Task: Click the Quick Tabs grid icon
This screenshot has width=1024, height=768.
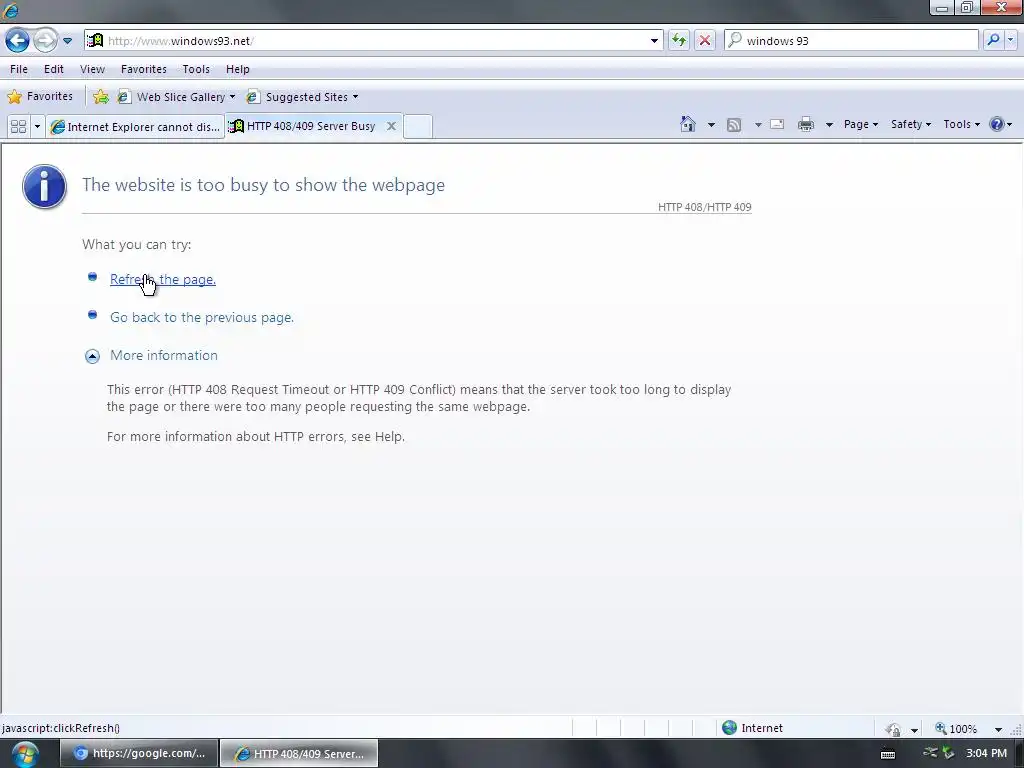Action: (18, 126)
